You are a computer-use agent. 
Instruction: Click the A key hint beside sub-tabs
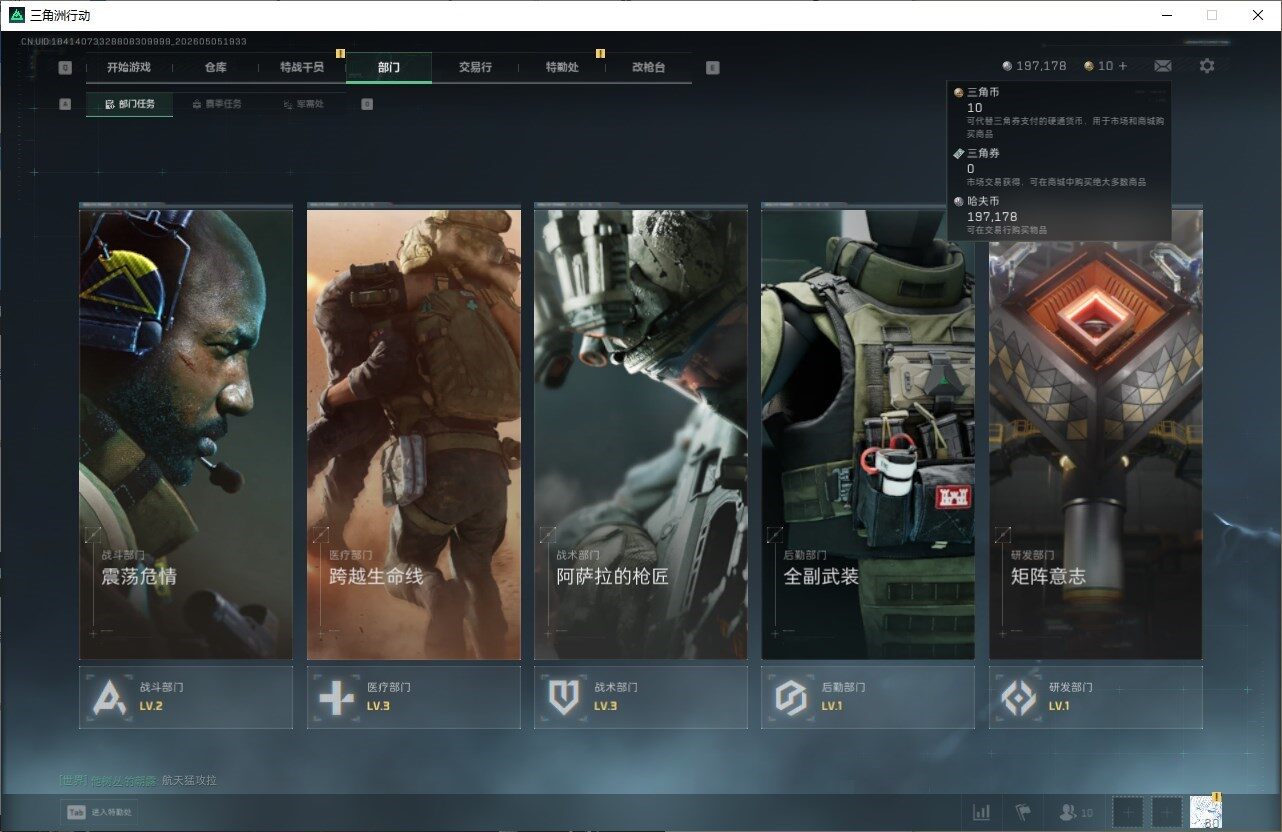coord(65,103)
